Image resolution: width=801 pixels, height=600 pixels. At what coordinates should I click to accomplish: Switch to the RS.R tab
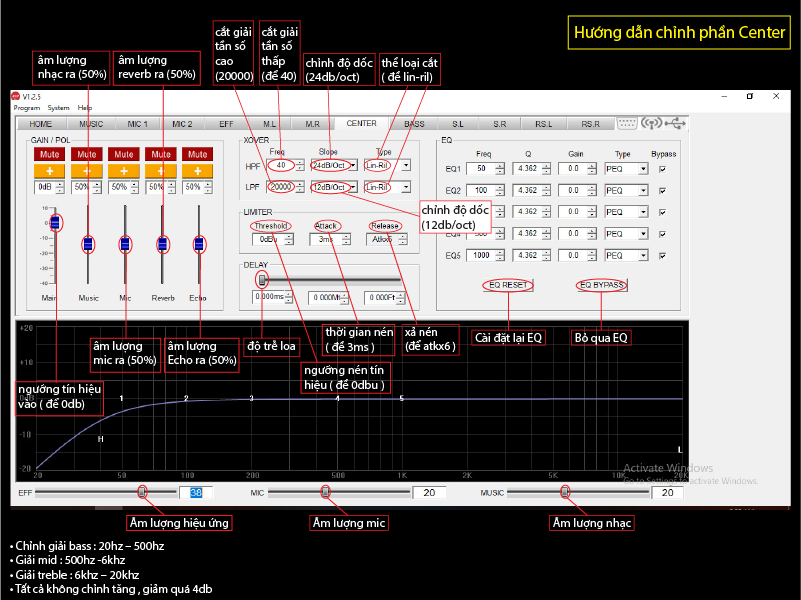tap(590, 124)
